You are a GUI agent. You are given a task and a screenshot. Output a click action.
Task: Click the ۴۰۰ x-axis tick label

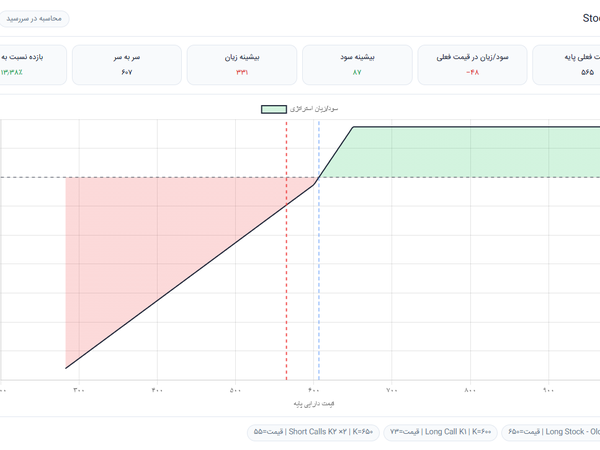157,390
